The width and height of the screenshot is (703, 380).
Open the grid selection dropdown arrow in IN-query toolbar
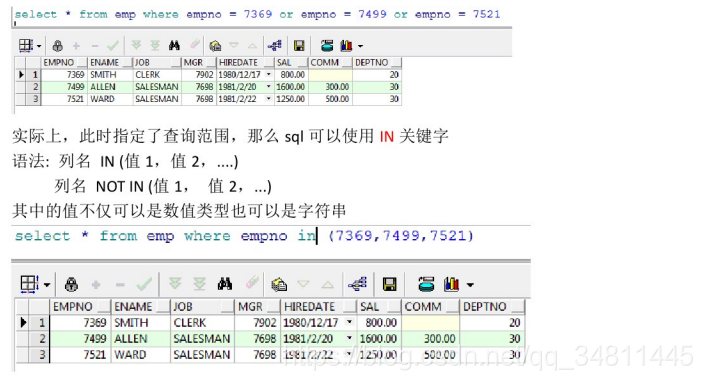[47, 285]
